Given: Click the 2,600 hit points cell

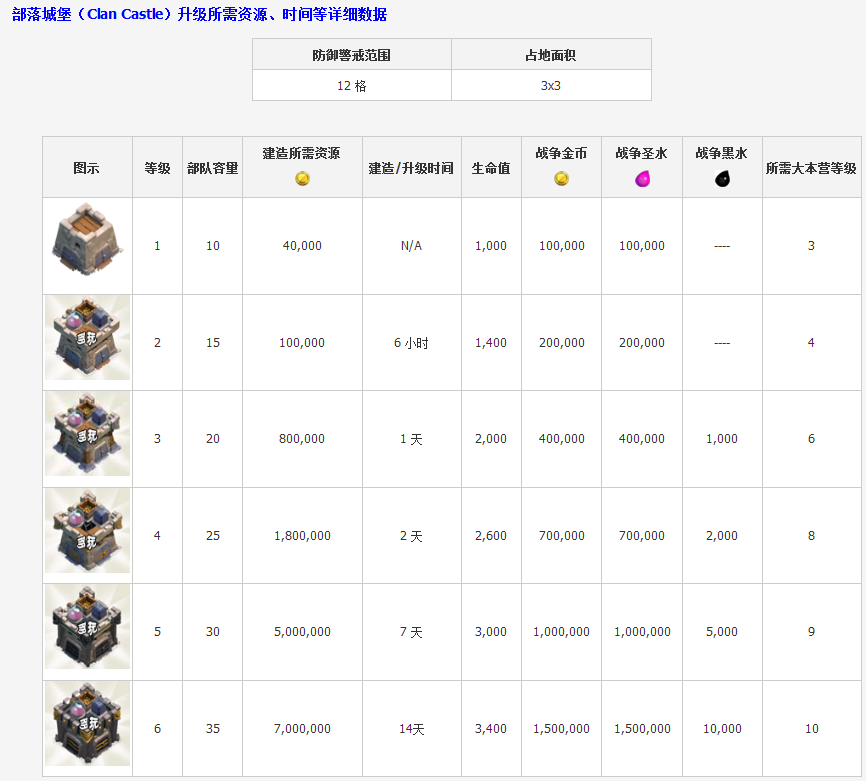Looking at the screenshot, I should [x=491, y=535].
